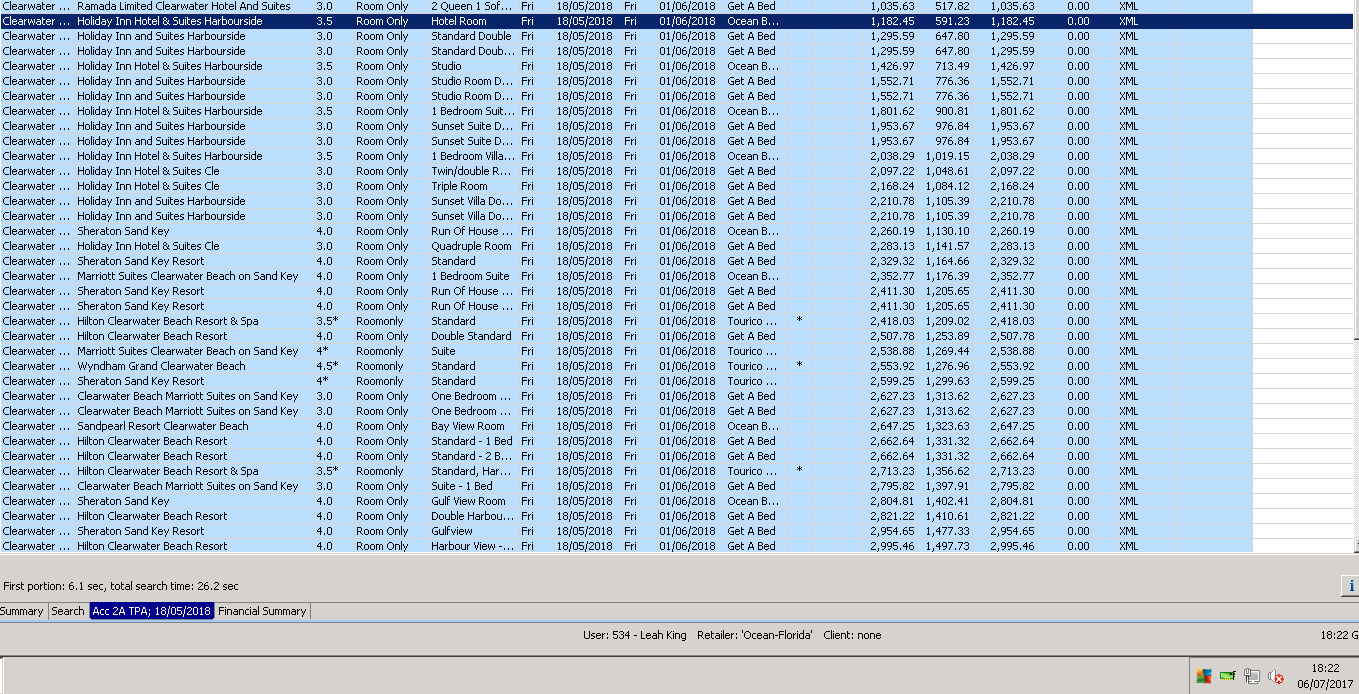Open the AVG antivirus tray icon

tap(1204, 677)
